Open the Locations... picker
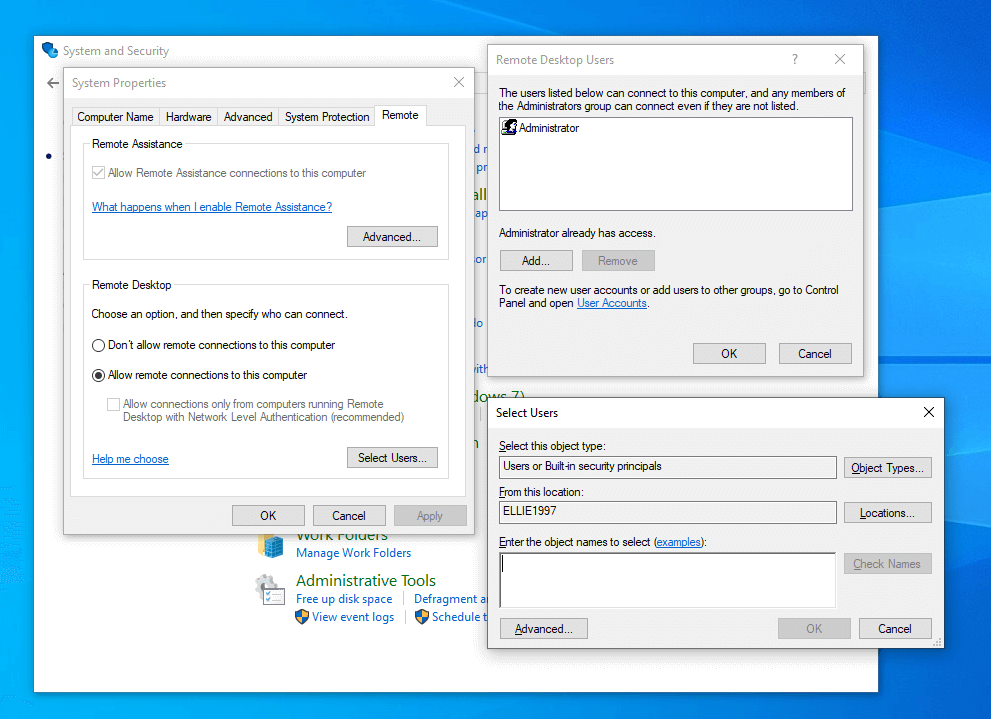The image size is (991, 719). (887, 513)
